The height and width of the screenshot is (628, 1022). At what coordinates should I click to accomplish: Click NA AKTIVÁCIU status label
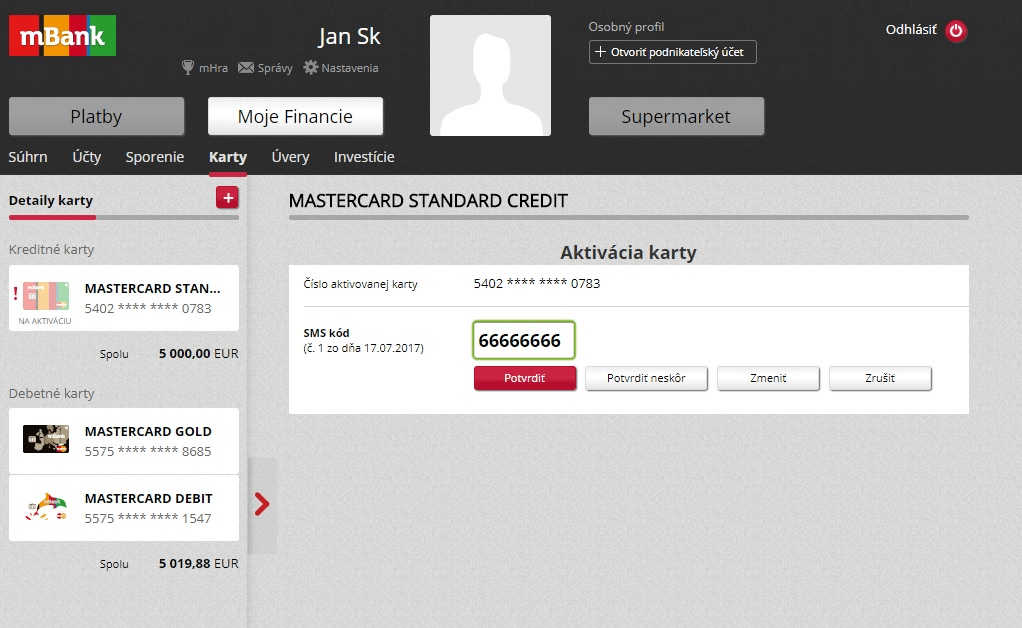click(45, 321)
